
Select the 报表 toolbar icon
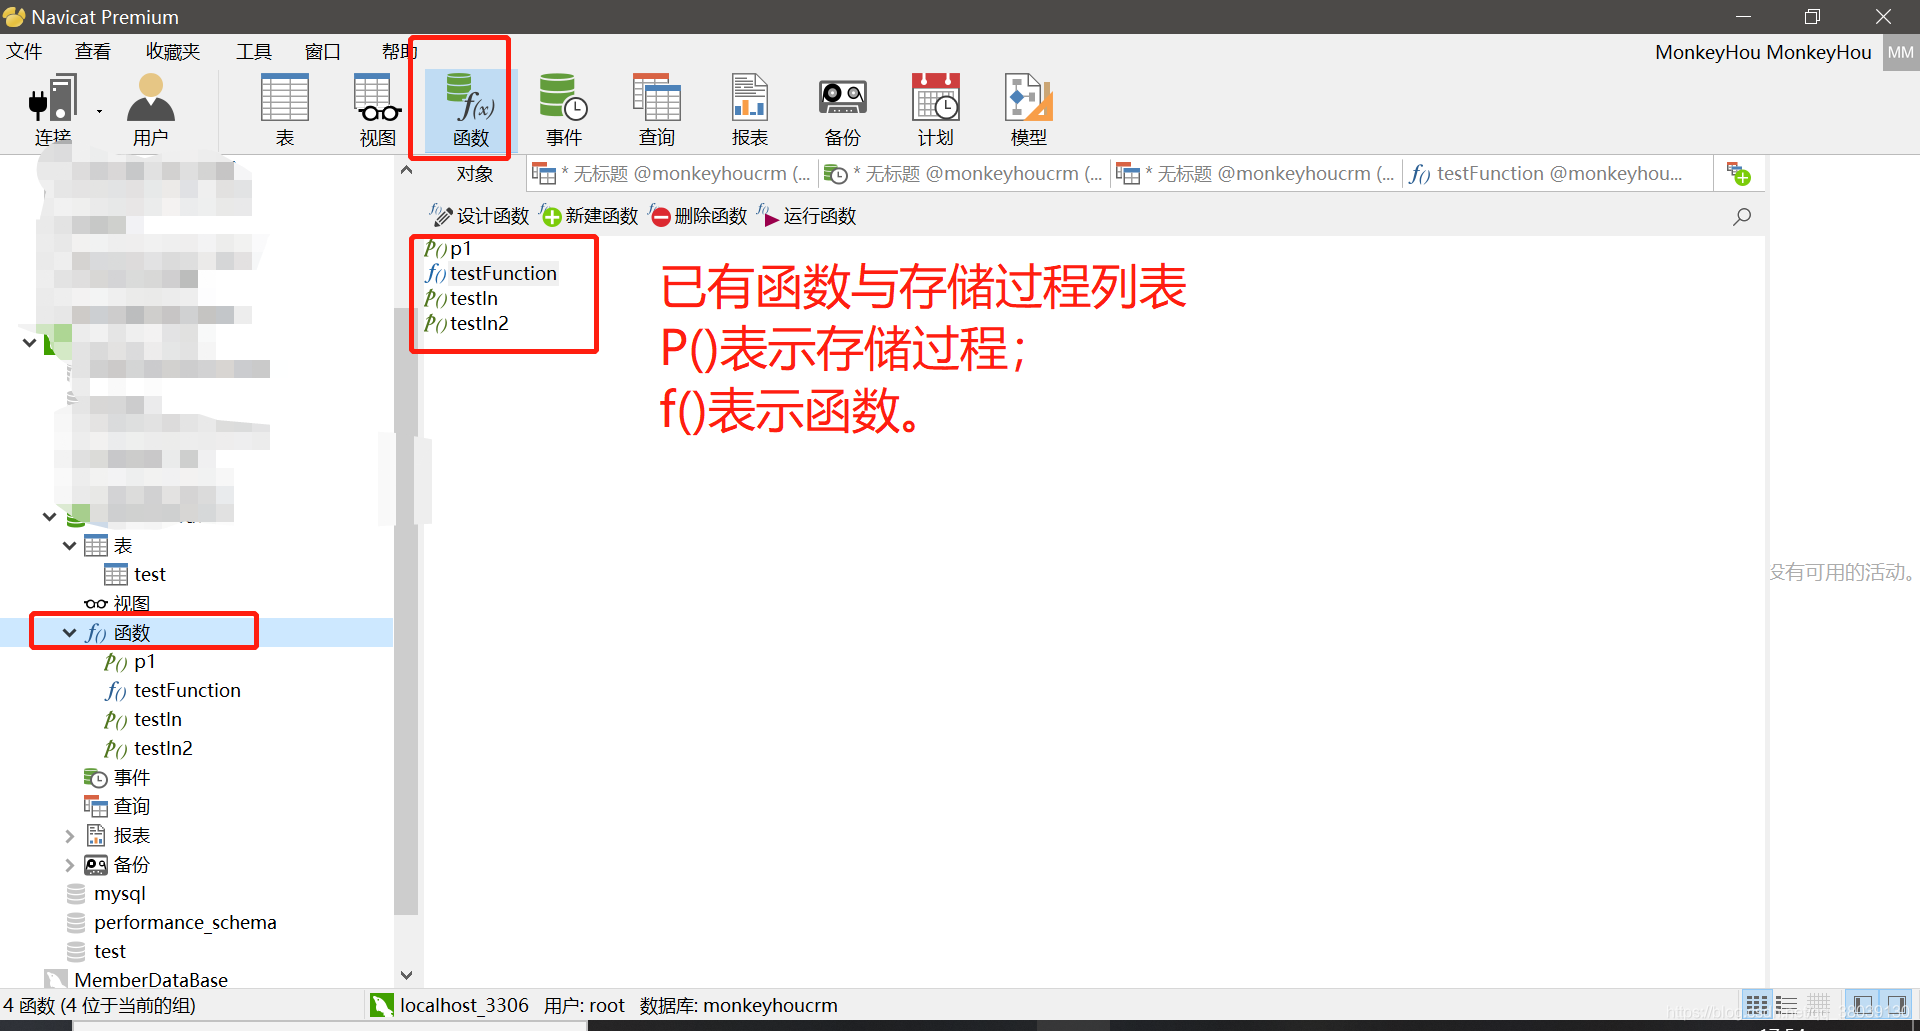click(750, 110)
